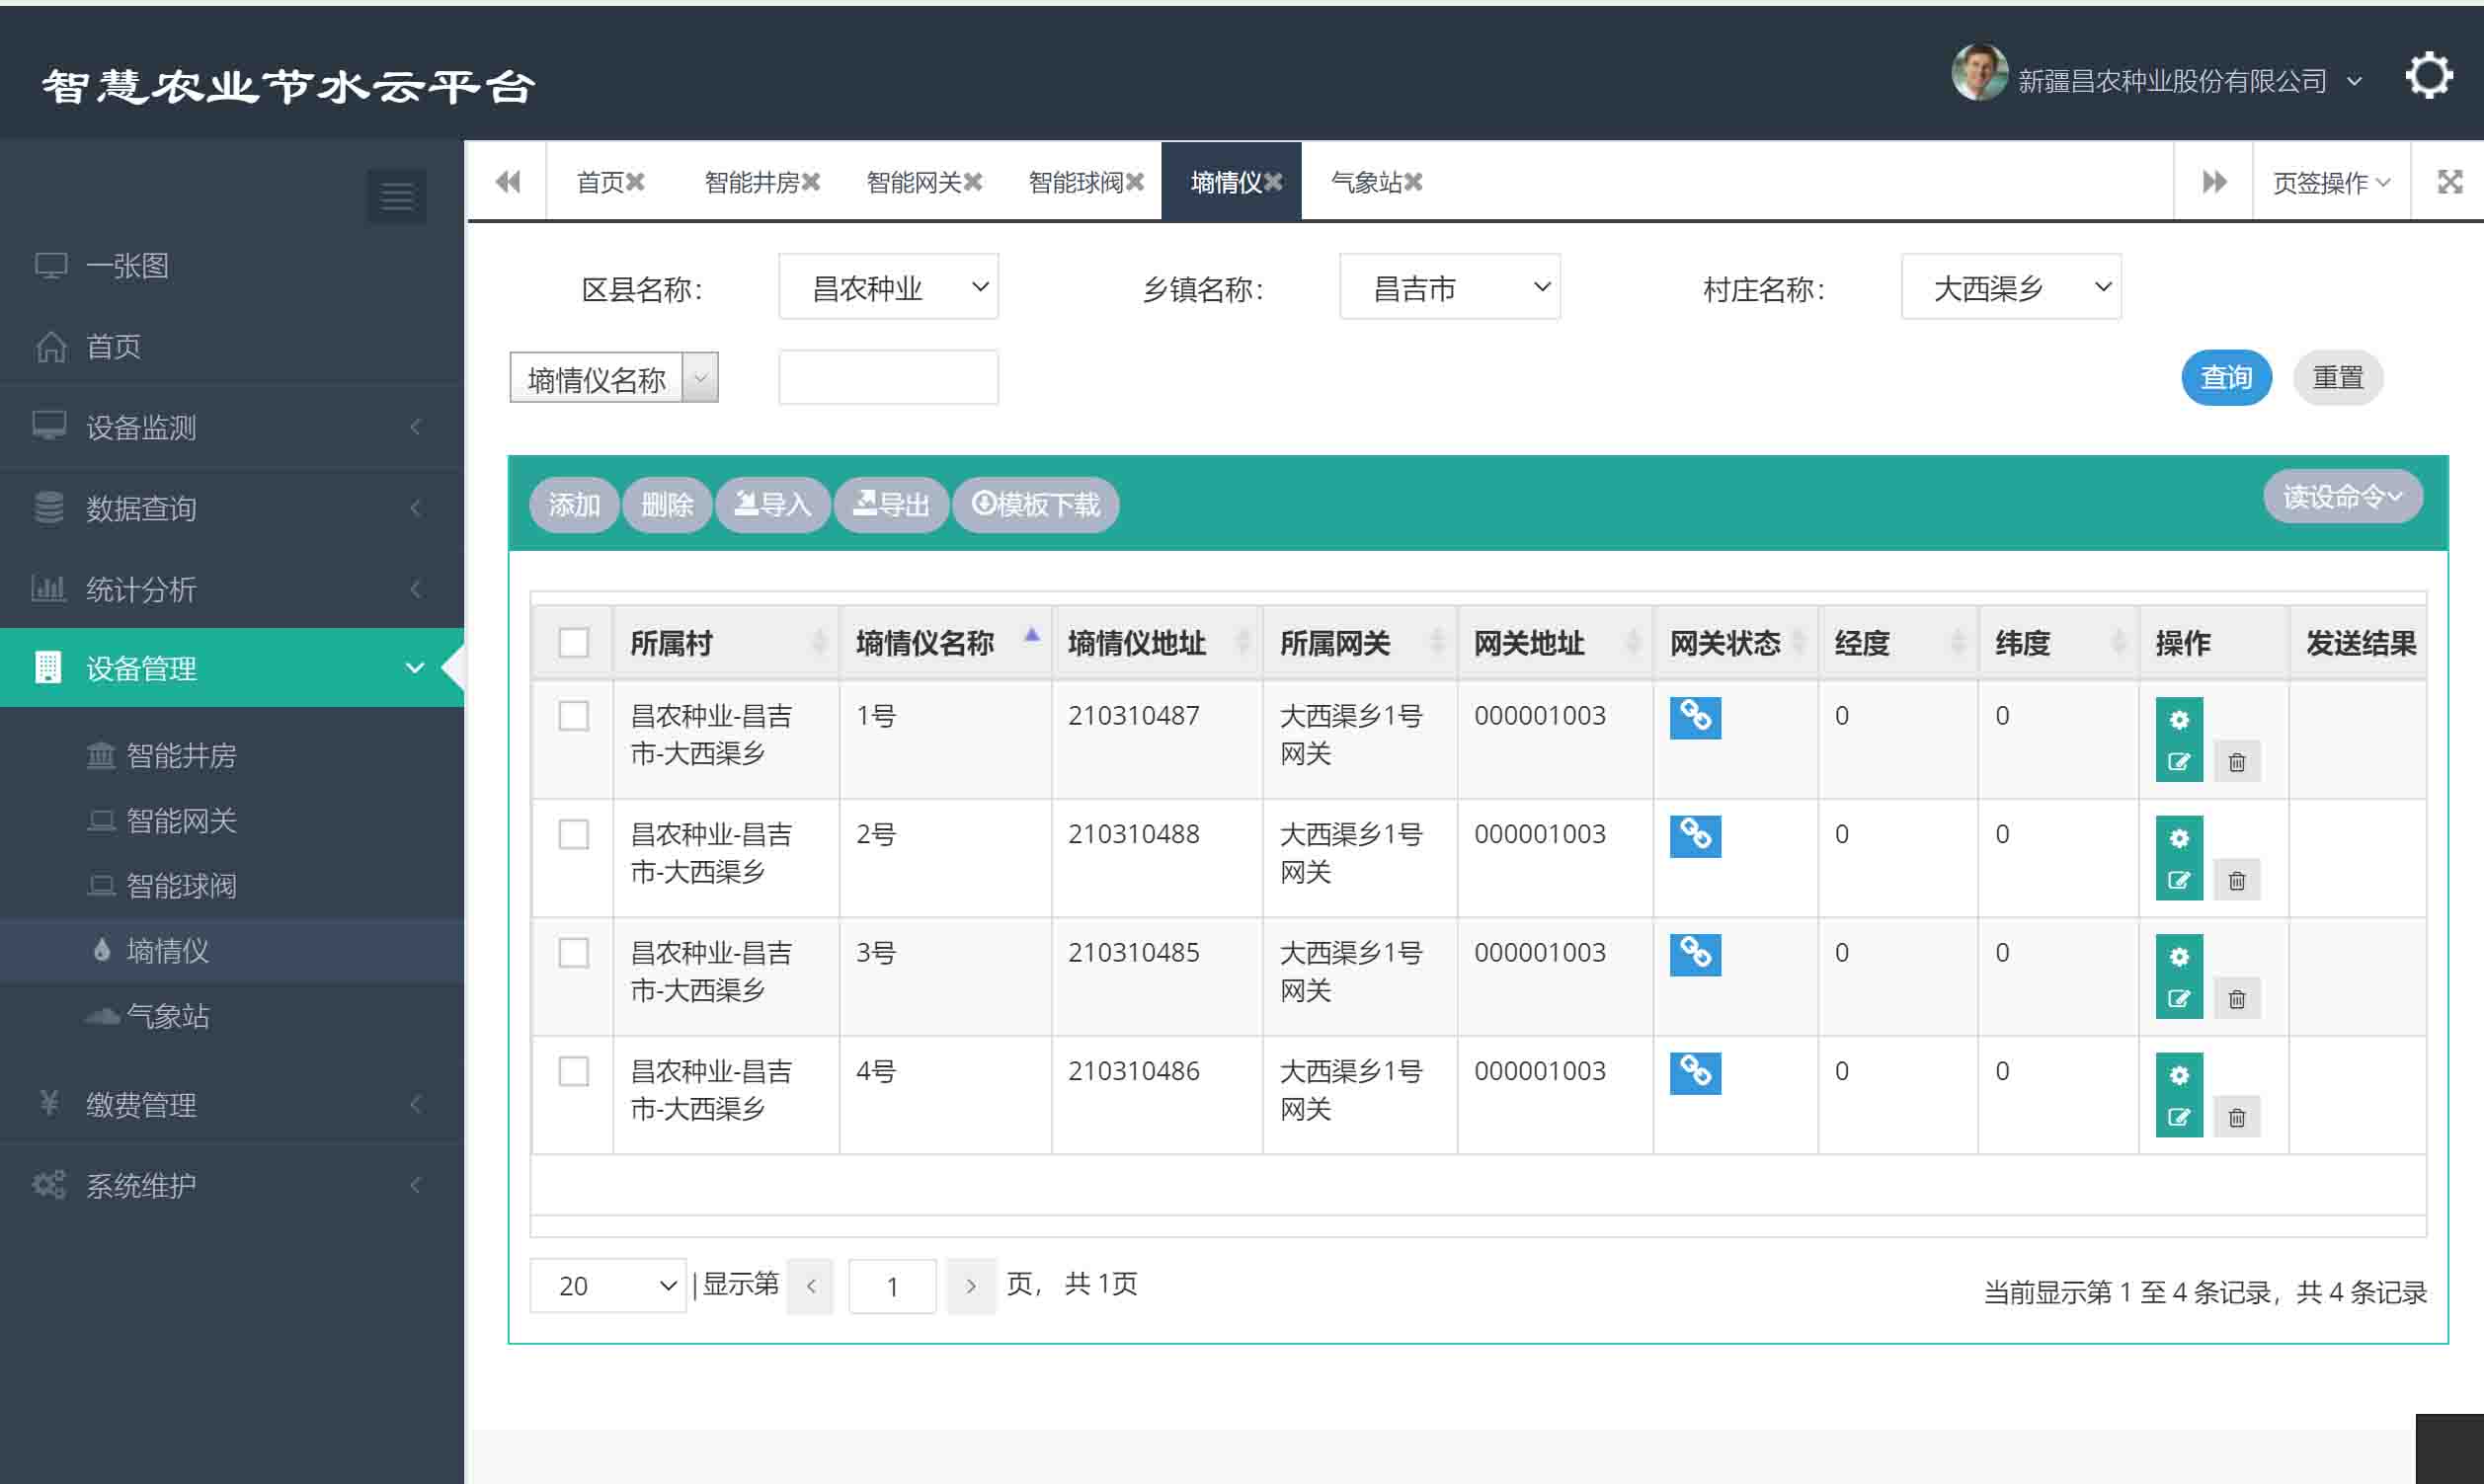Image resolution: width=2484 pixels, height=1484 pixels.
Task: Toggle the sidebar hamburger menu button
Action: [396, 197]
